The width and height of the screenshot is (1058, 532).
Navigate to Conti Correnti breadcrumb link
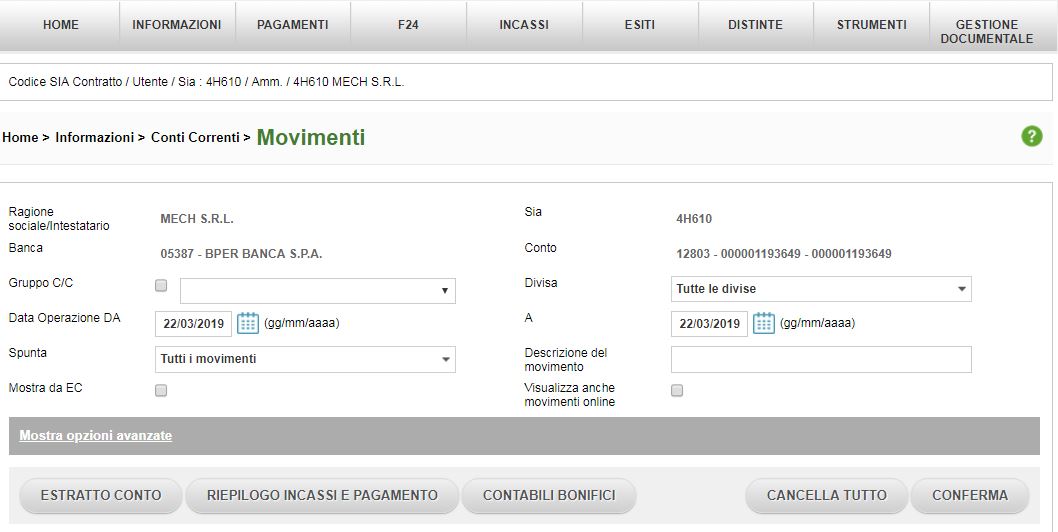click(195, 138)
